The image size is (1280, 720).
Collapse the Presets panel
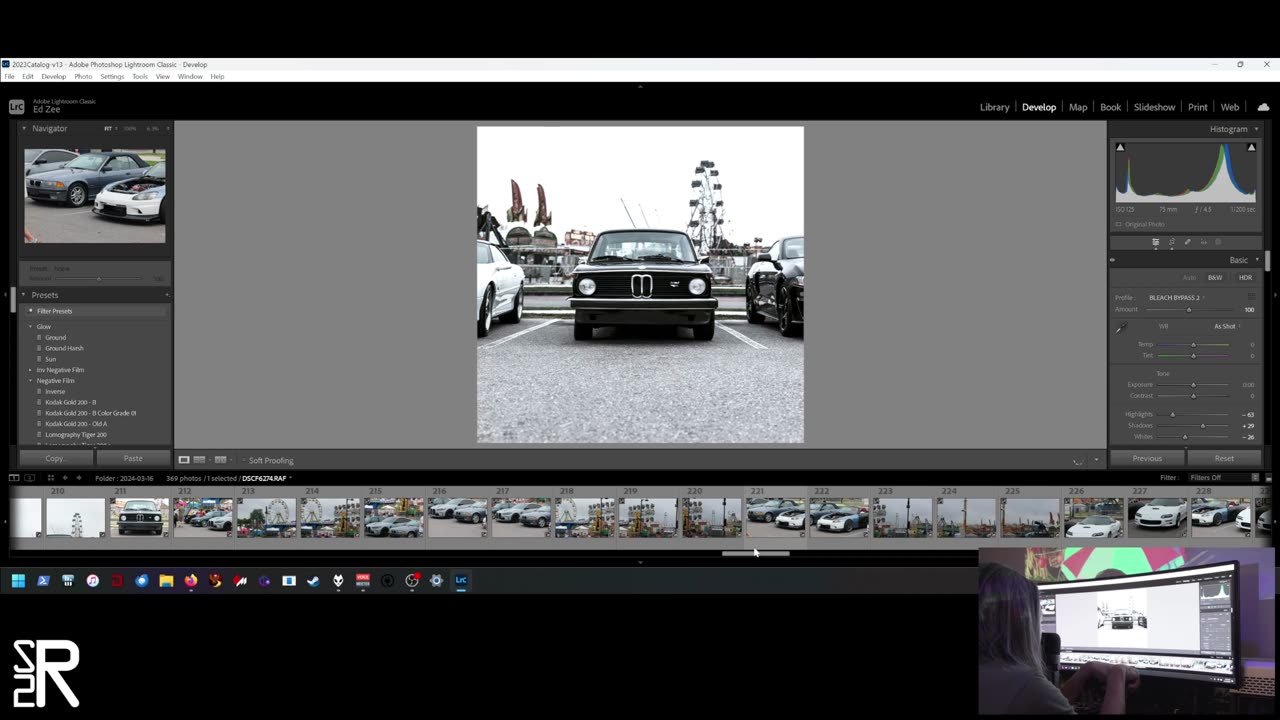(x=24, y=295)
